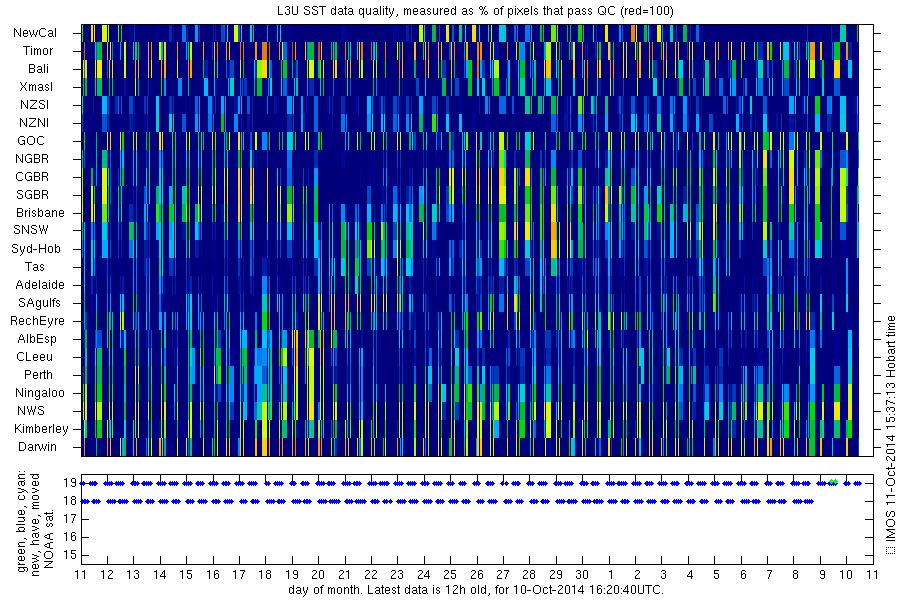Select the Tas row label

point(34,266)
